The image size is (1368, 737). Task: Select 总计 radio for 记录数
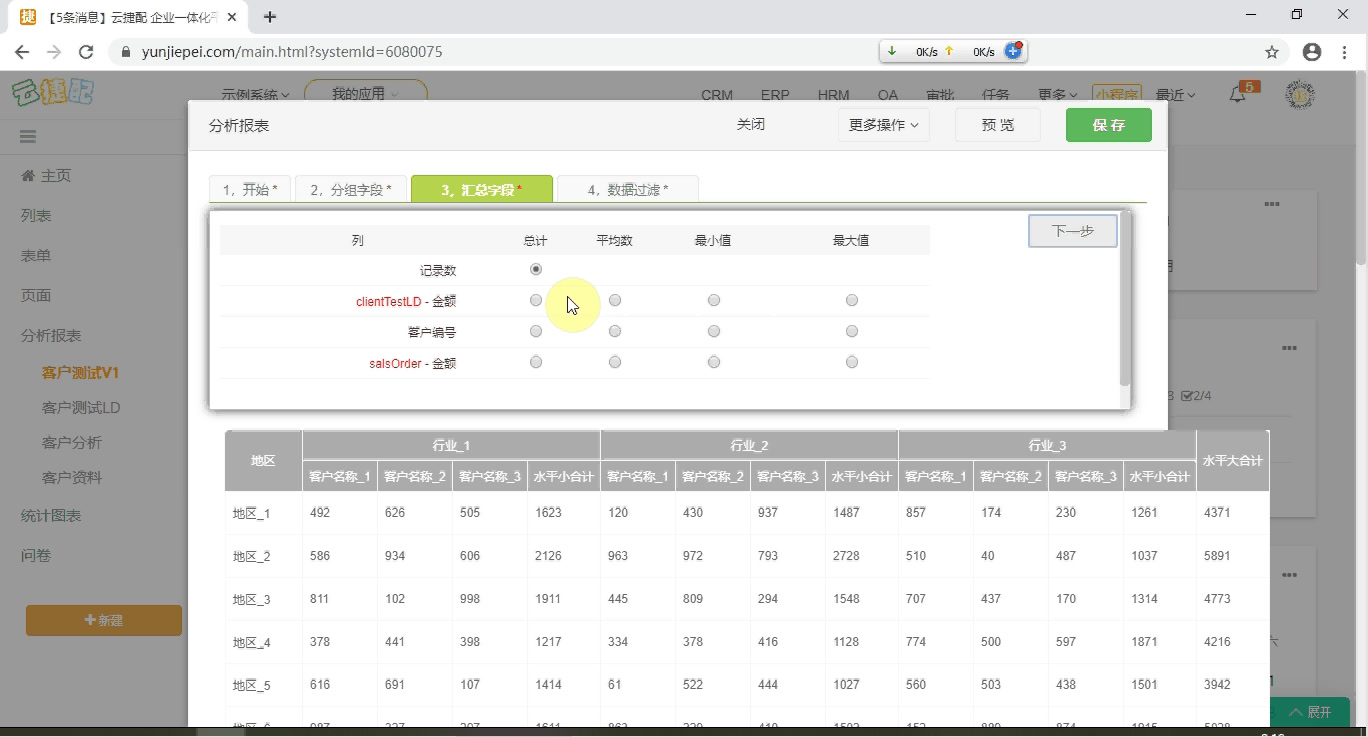(536, 269)
